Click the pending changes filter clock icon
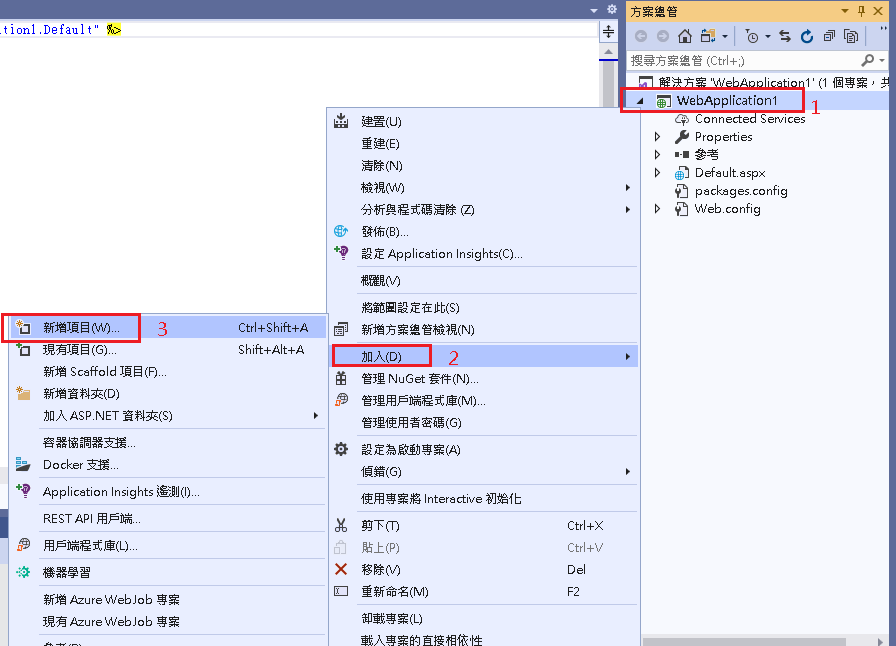Image resolution: width=896 pixels, height=646 pixels. [x=752, y=37]
